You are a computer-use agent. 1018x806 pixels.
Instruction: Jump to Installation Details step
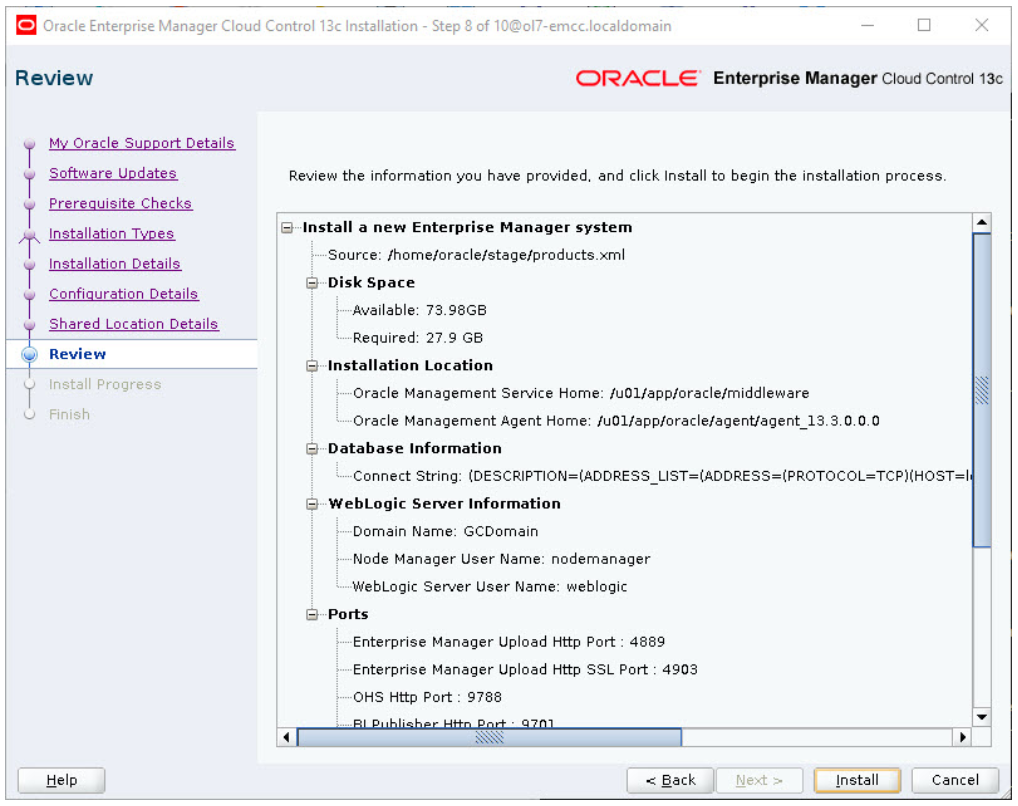115,264
